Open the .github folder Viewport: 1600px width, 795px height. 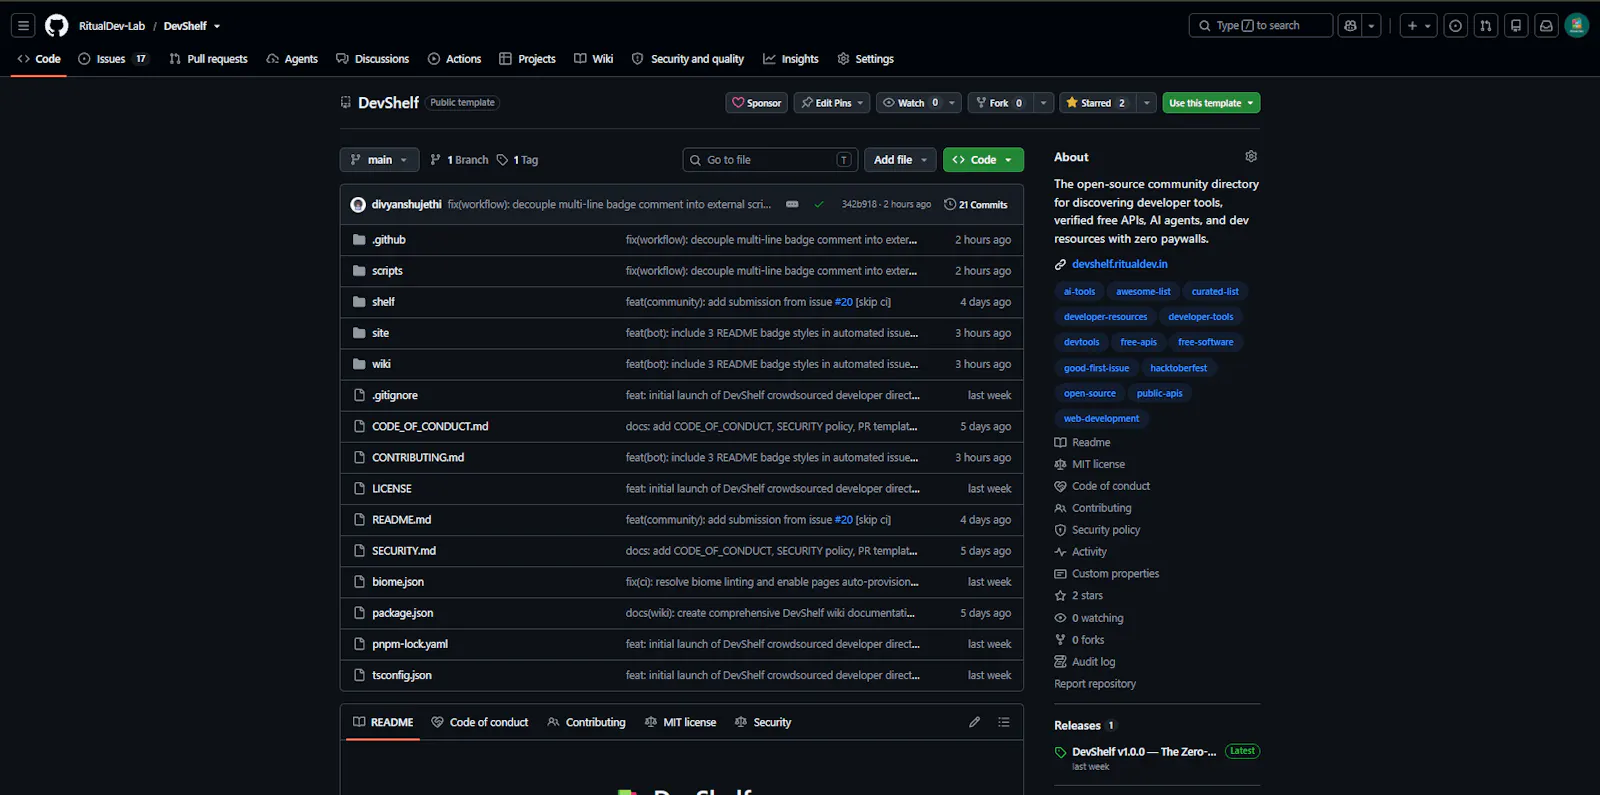[388, 240]
